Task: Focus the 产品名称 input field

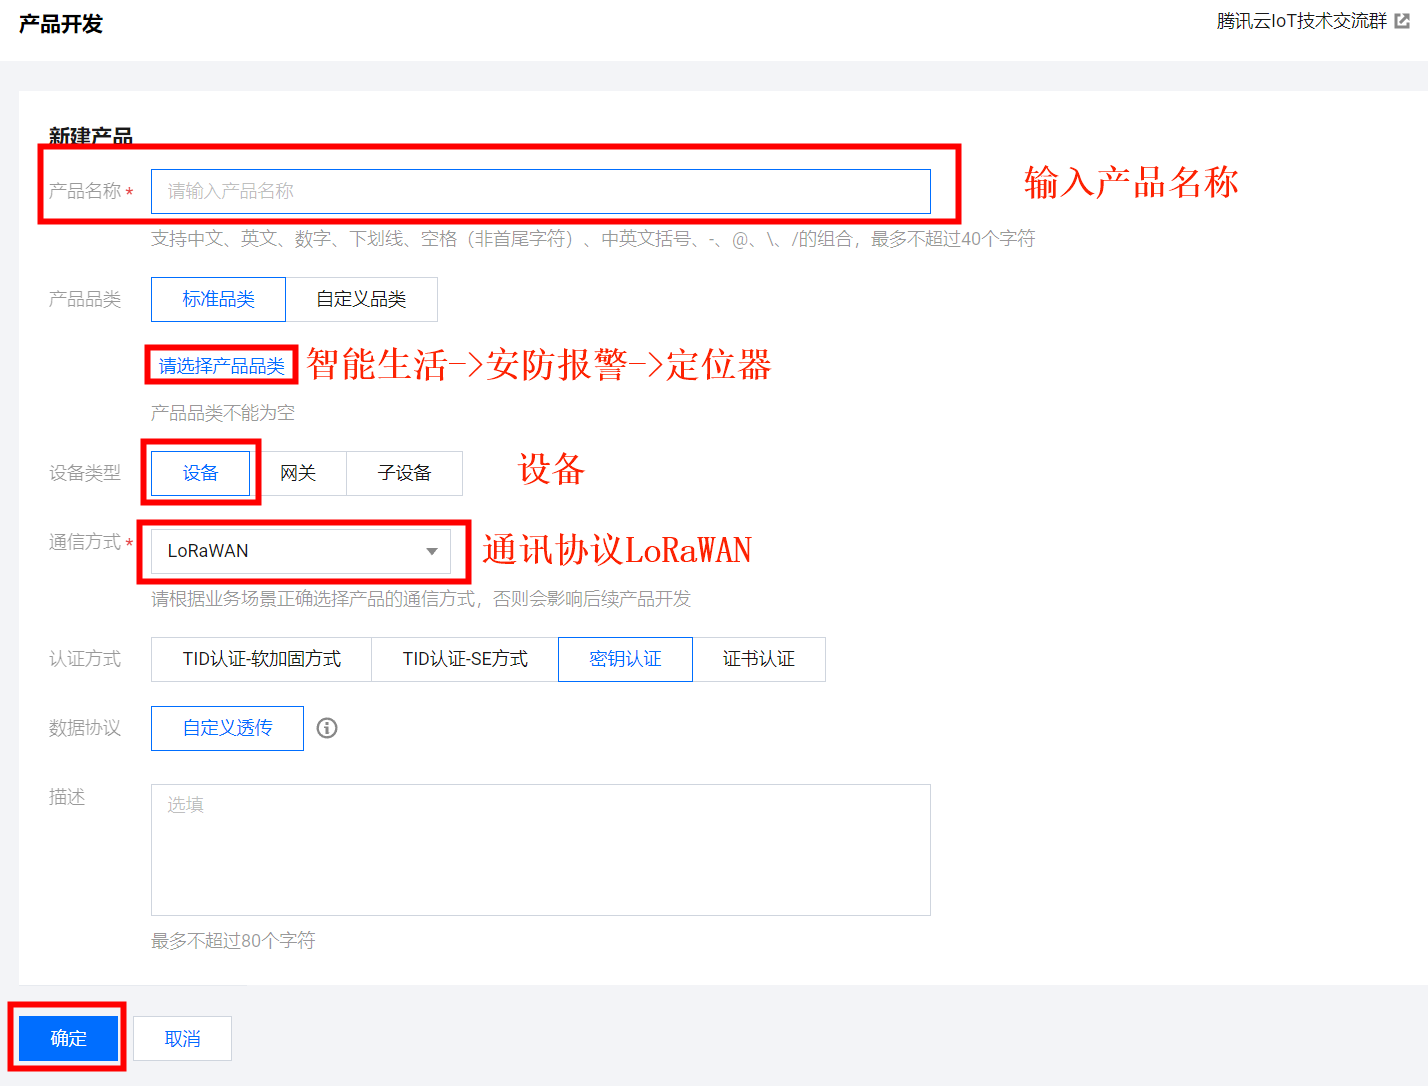Action: (x=541, y=191)
